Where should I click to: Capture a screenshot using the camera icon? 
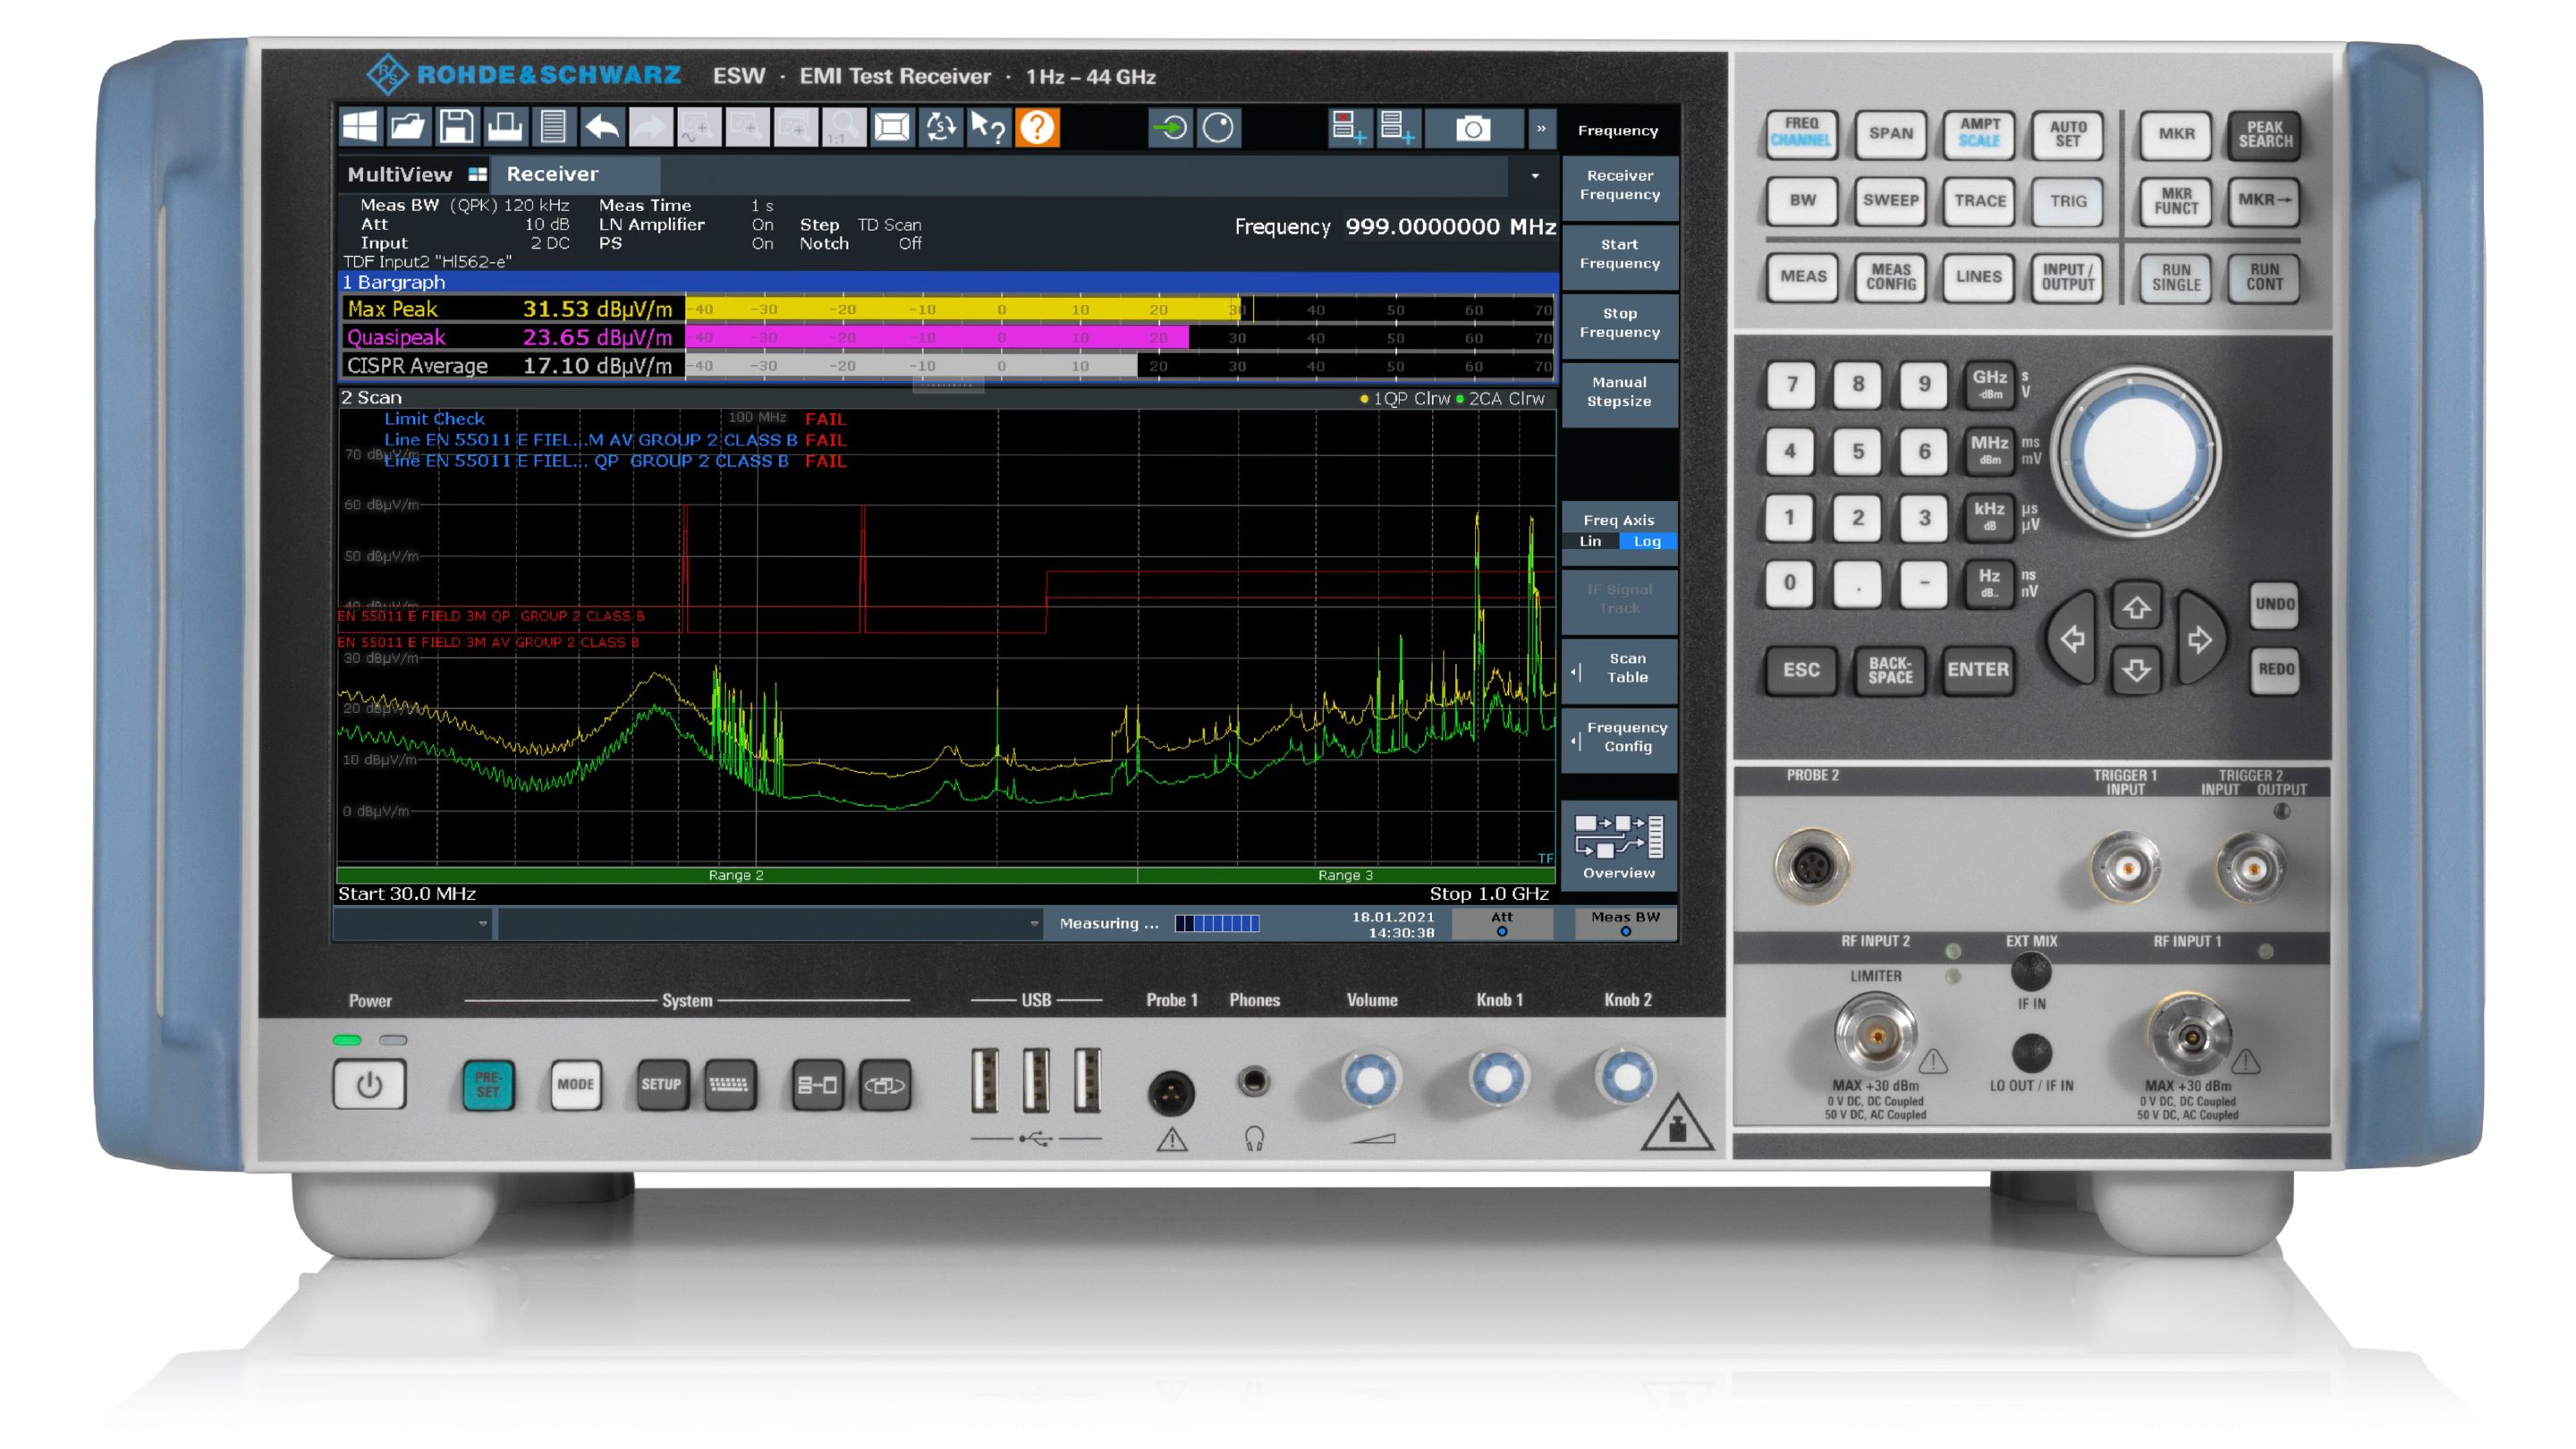[x=1472, y=130]
